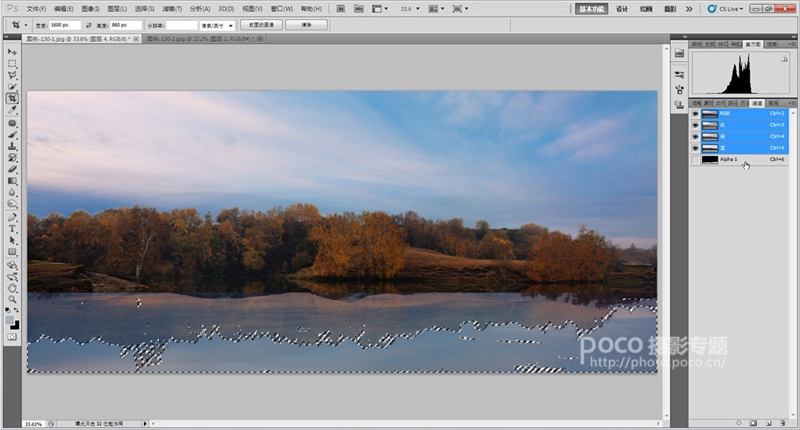Click the Front Image button
800x430 pixels.
261,25
